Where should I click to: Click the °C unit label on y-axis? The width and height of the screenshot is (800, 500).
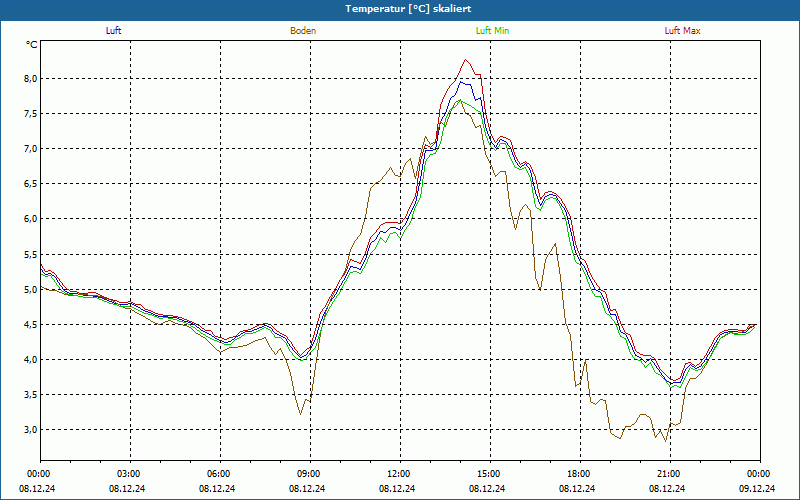pos(32,45)
